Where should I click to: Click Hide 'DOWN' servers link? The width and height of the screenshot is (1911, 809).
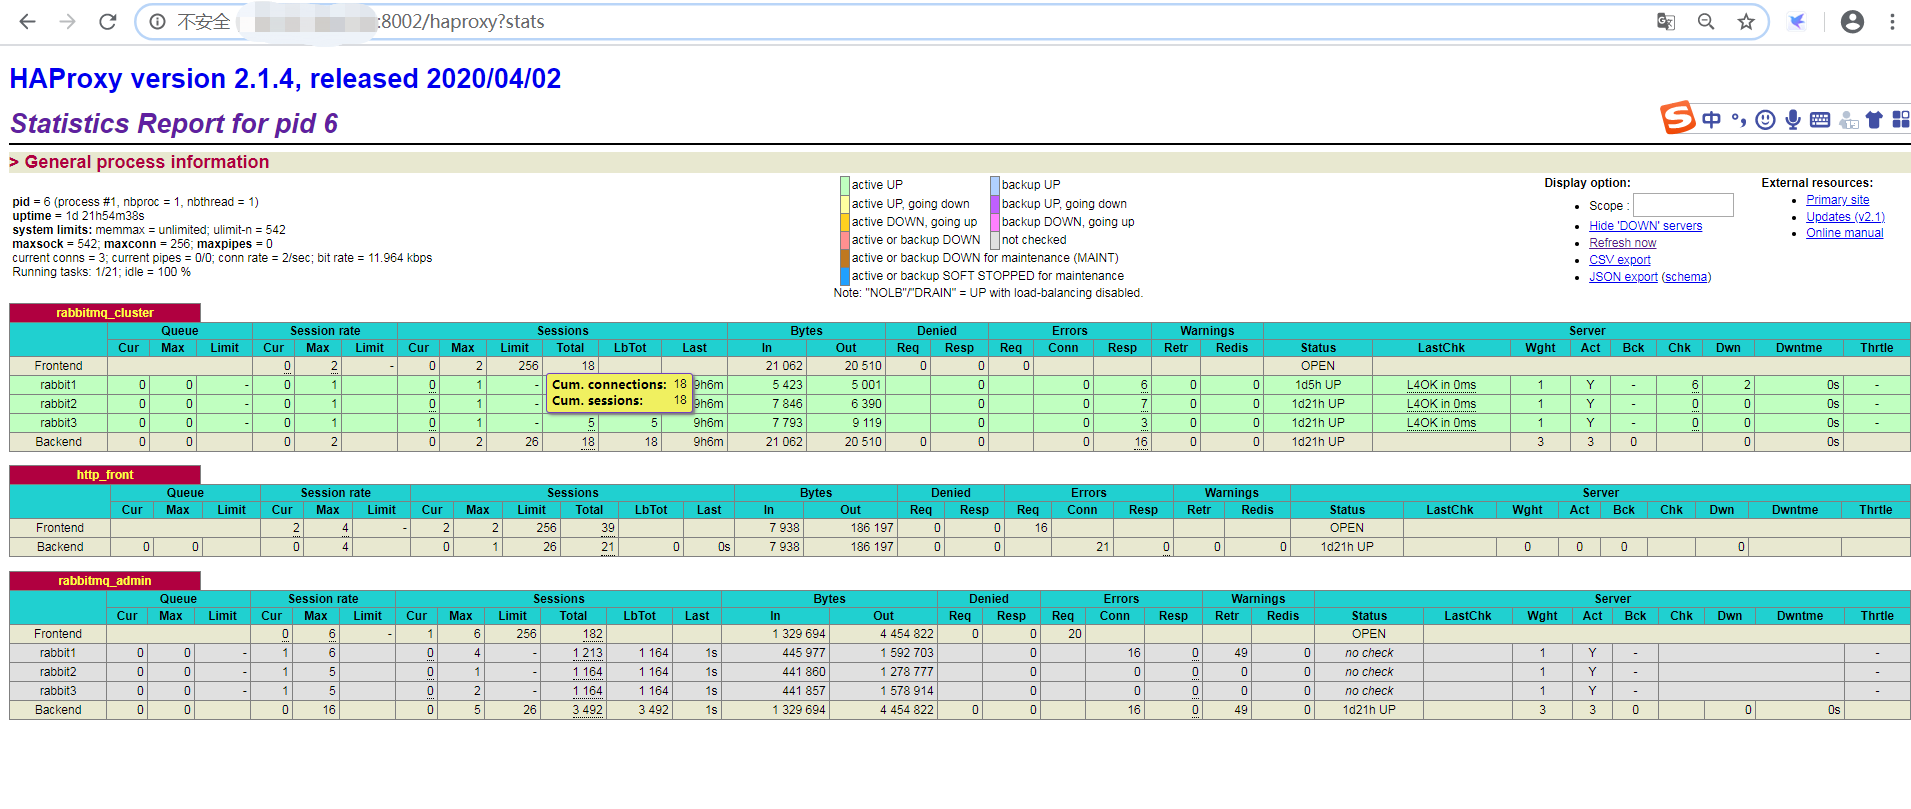(x=1645, y=226)
